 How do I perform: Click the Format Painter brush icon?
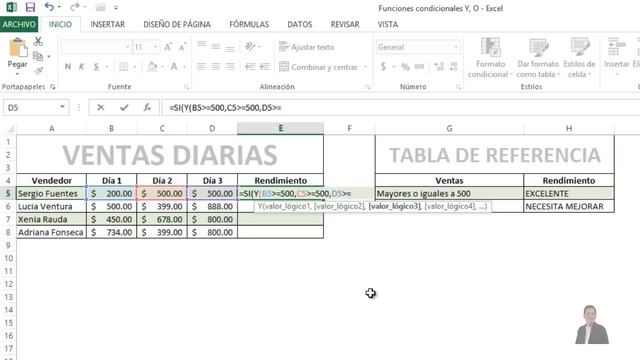pyautogui.click(x=39, y=71)
